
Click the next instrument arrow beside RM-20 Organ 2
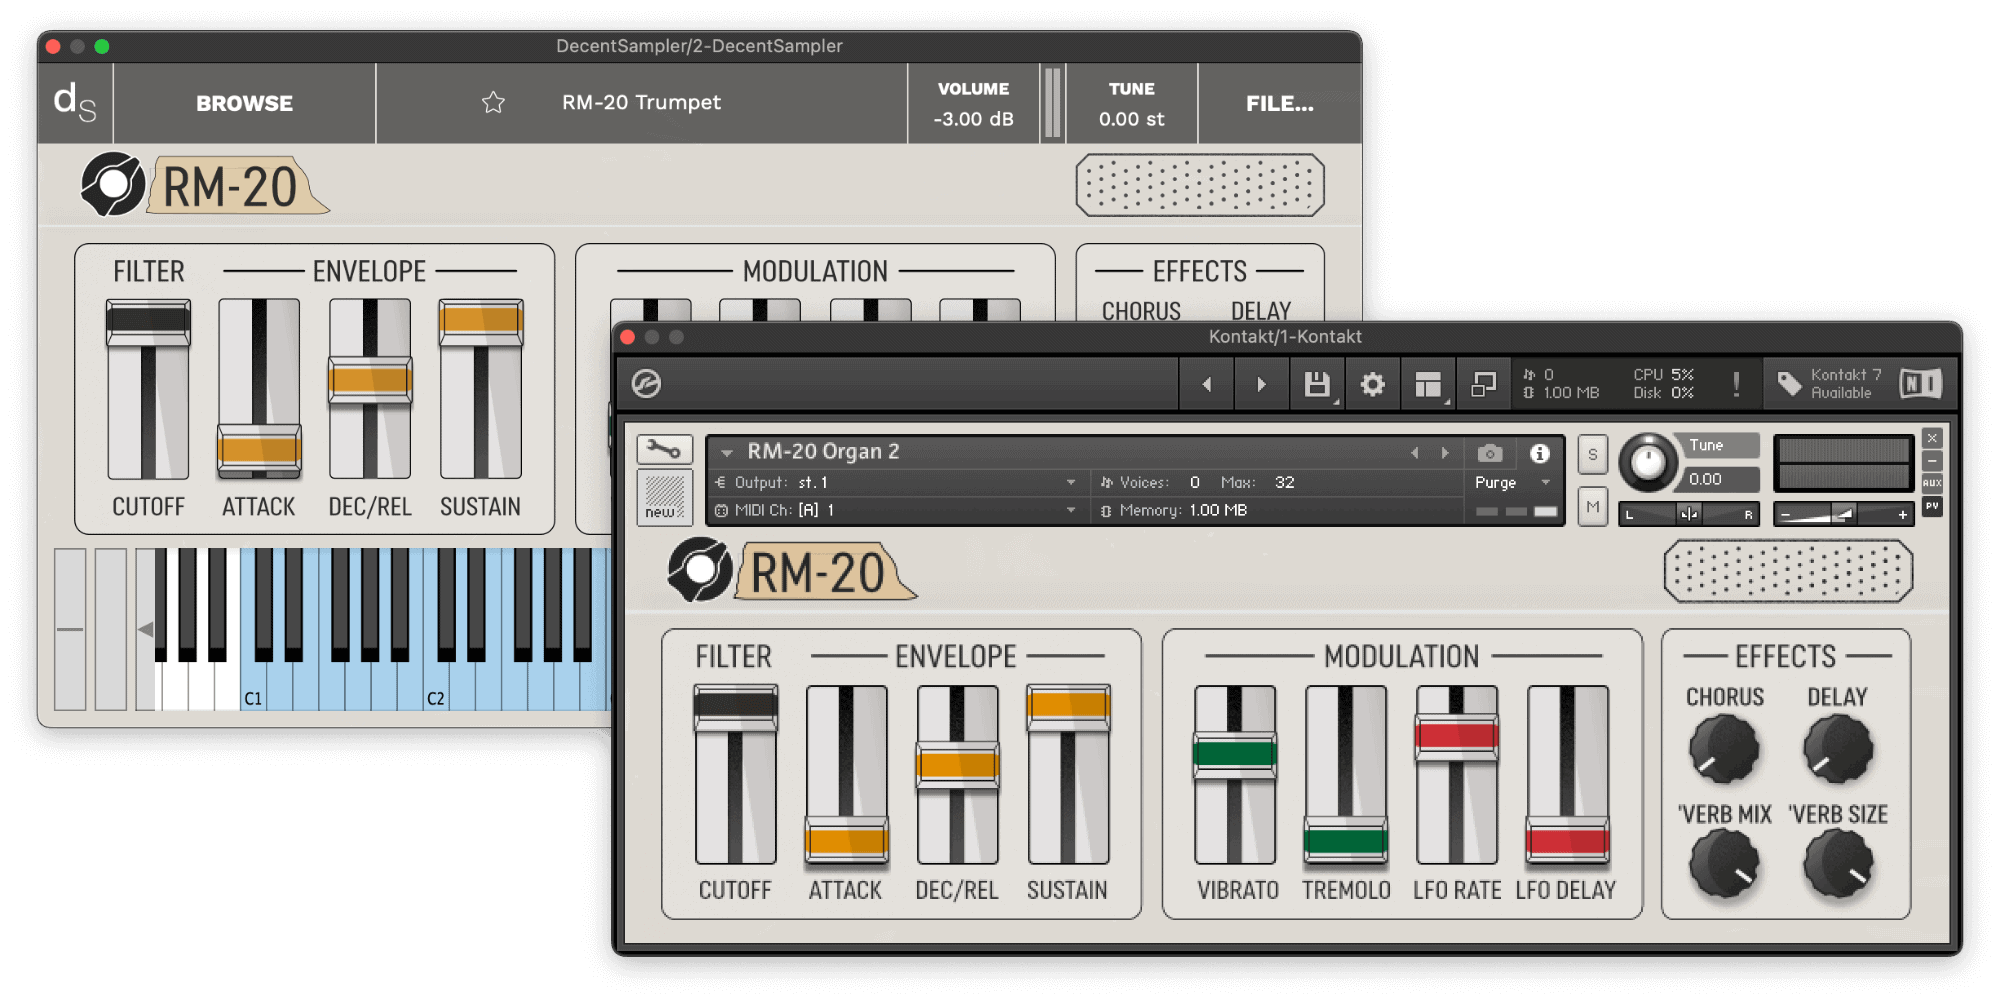(1445, 453)
